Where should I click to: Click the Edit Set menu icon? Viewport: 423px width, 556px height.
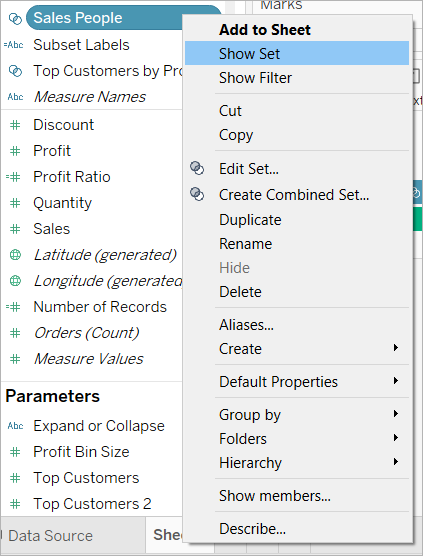point(197,168)
